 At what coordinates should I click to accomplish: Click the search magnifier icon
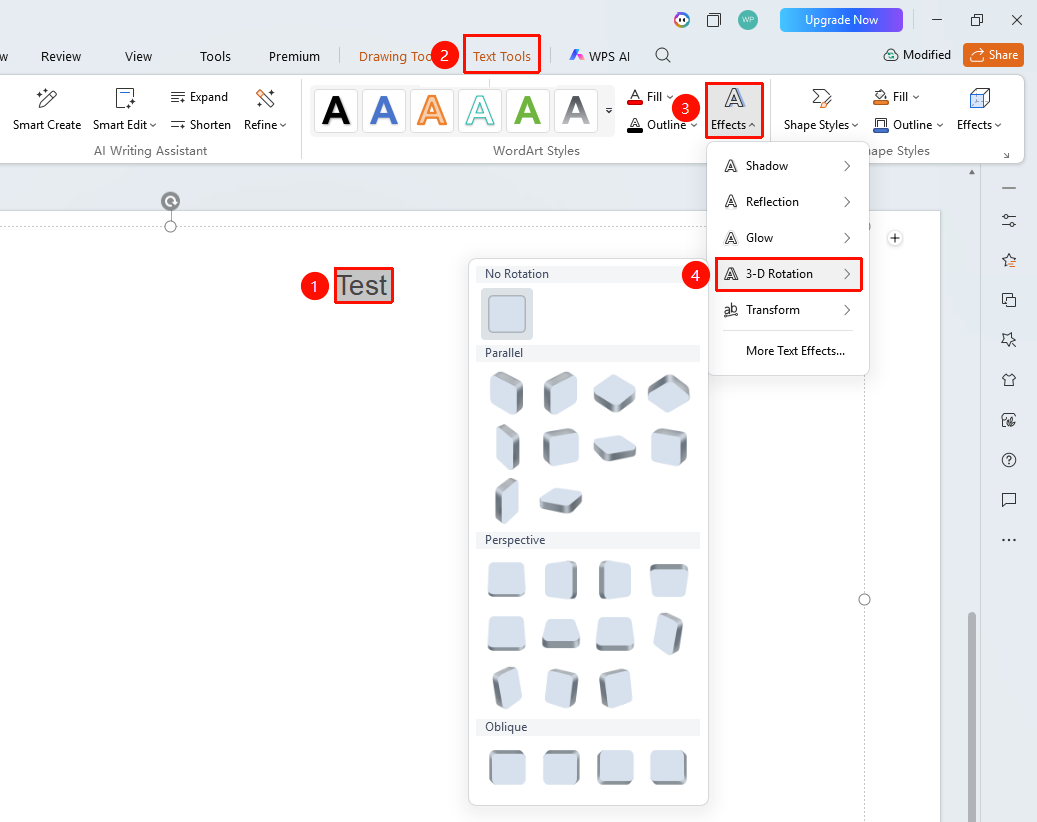(663, 56)
